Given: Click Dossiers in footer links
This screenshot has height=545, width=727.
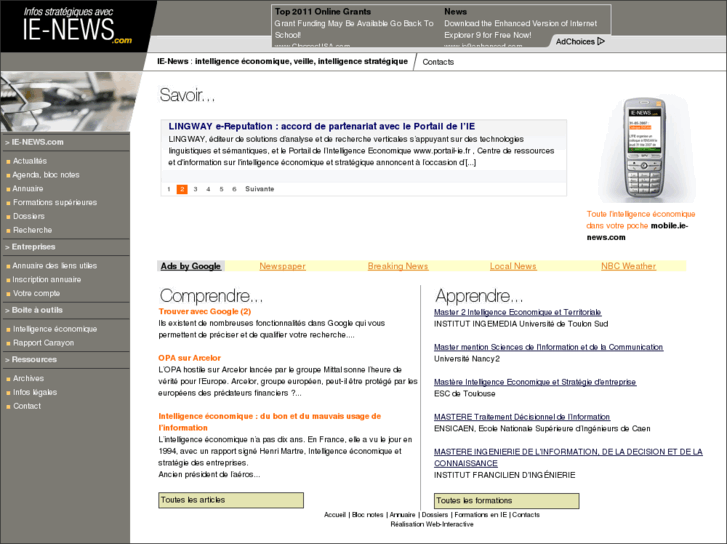Looking at the screenshot, I should click(x=435, y=515).
